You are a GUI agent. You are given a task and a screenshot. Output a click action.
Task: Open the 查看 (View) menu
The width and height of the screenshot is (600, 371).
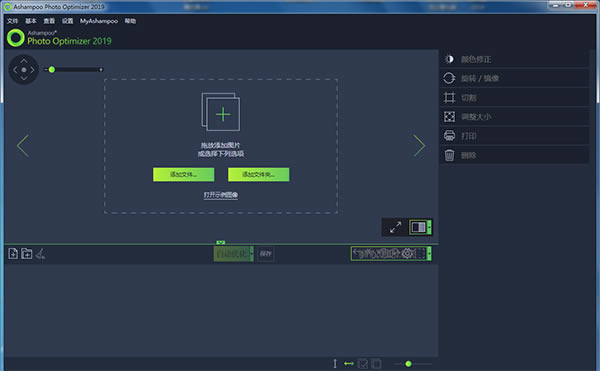tap(49, 21)
